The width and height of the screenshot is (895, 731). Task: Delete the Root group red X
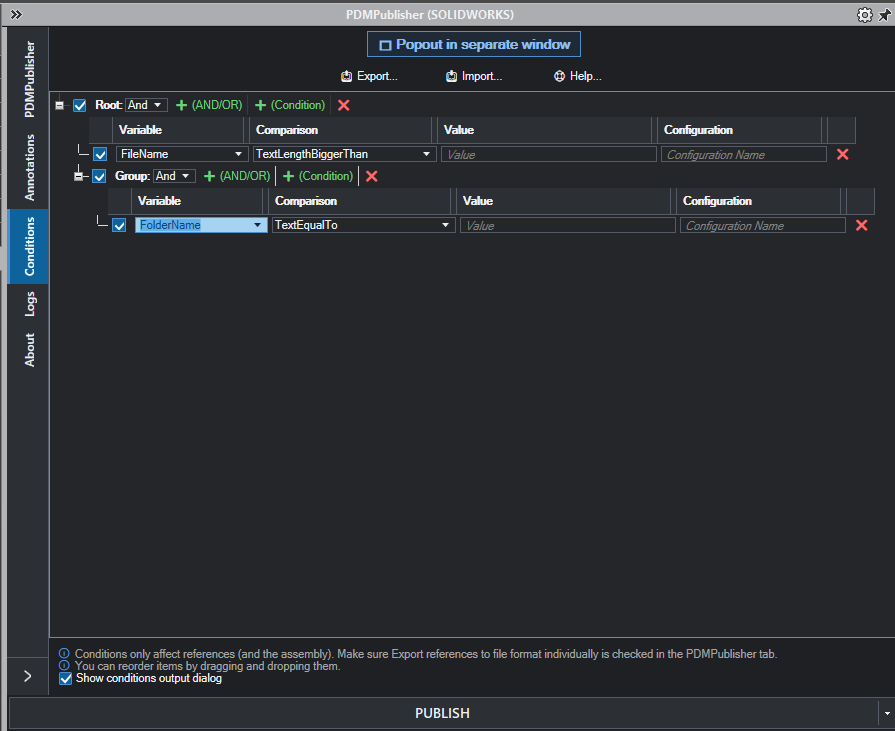coord(344,105)
